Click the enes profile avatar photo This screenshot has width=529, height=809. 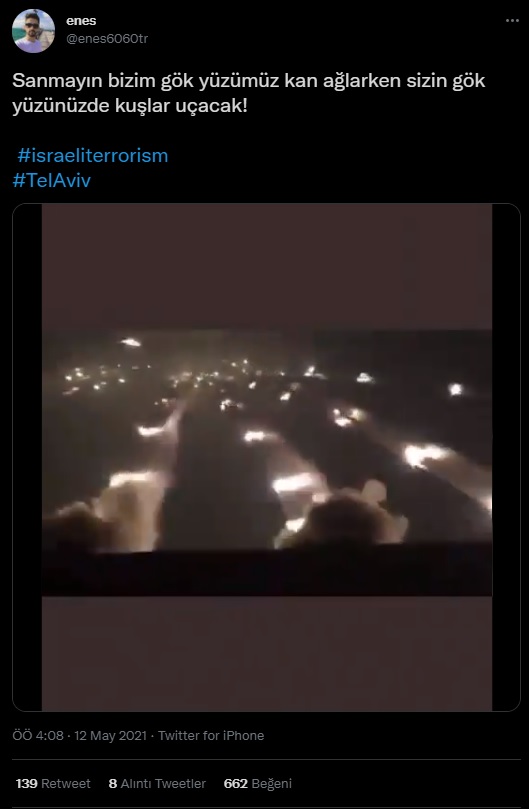[34, 31]
